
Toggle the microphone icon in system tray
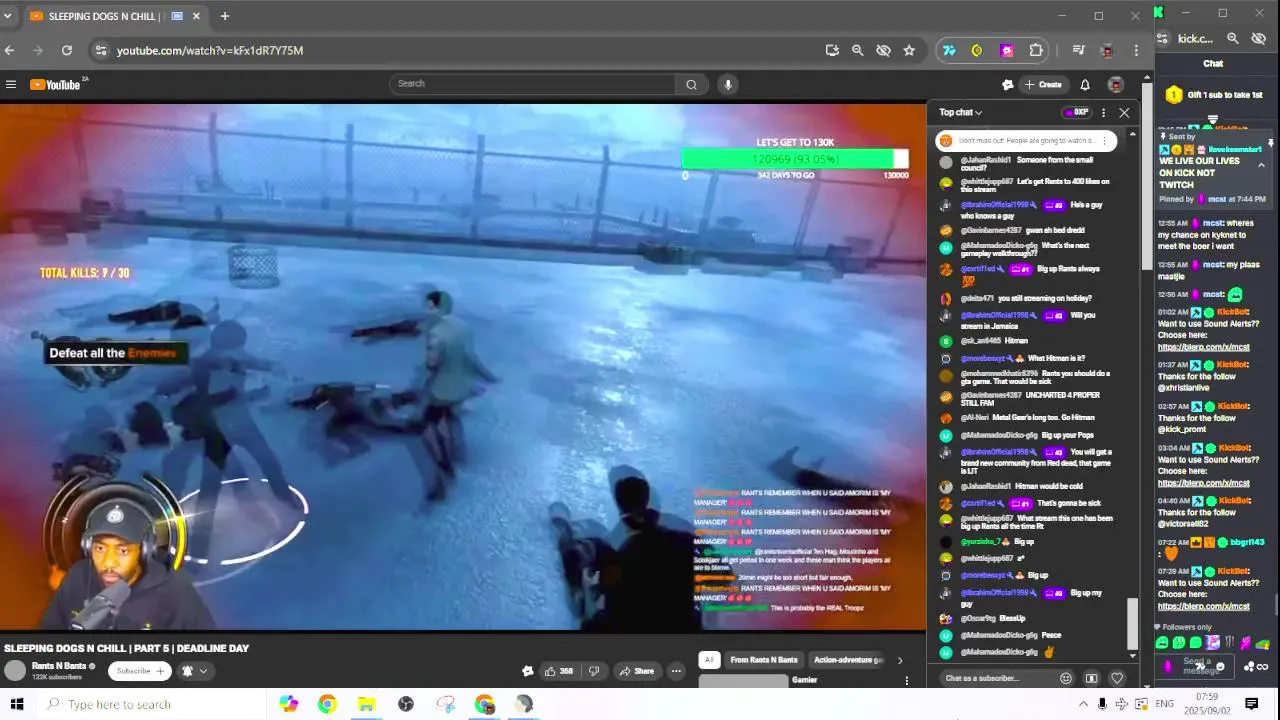(1102, 704)
